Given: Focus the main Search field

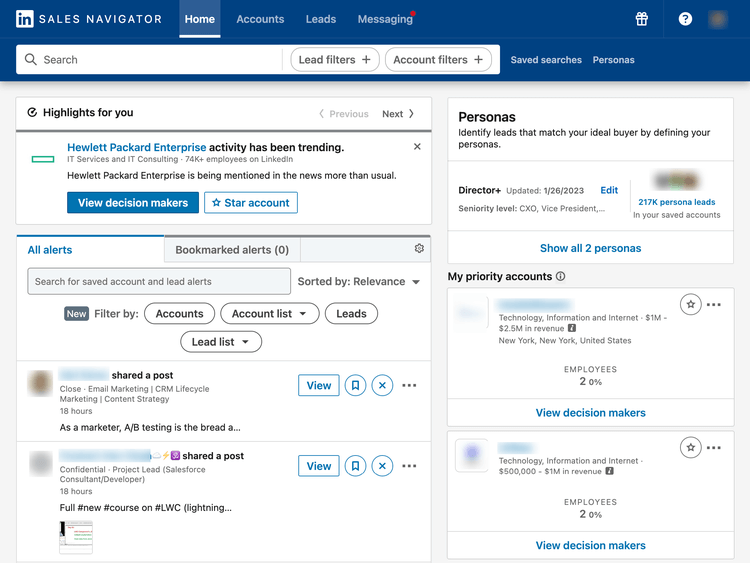Looking at the screenshot, I should pyautogui.click(x=149, y=59).
